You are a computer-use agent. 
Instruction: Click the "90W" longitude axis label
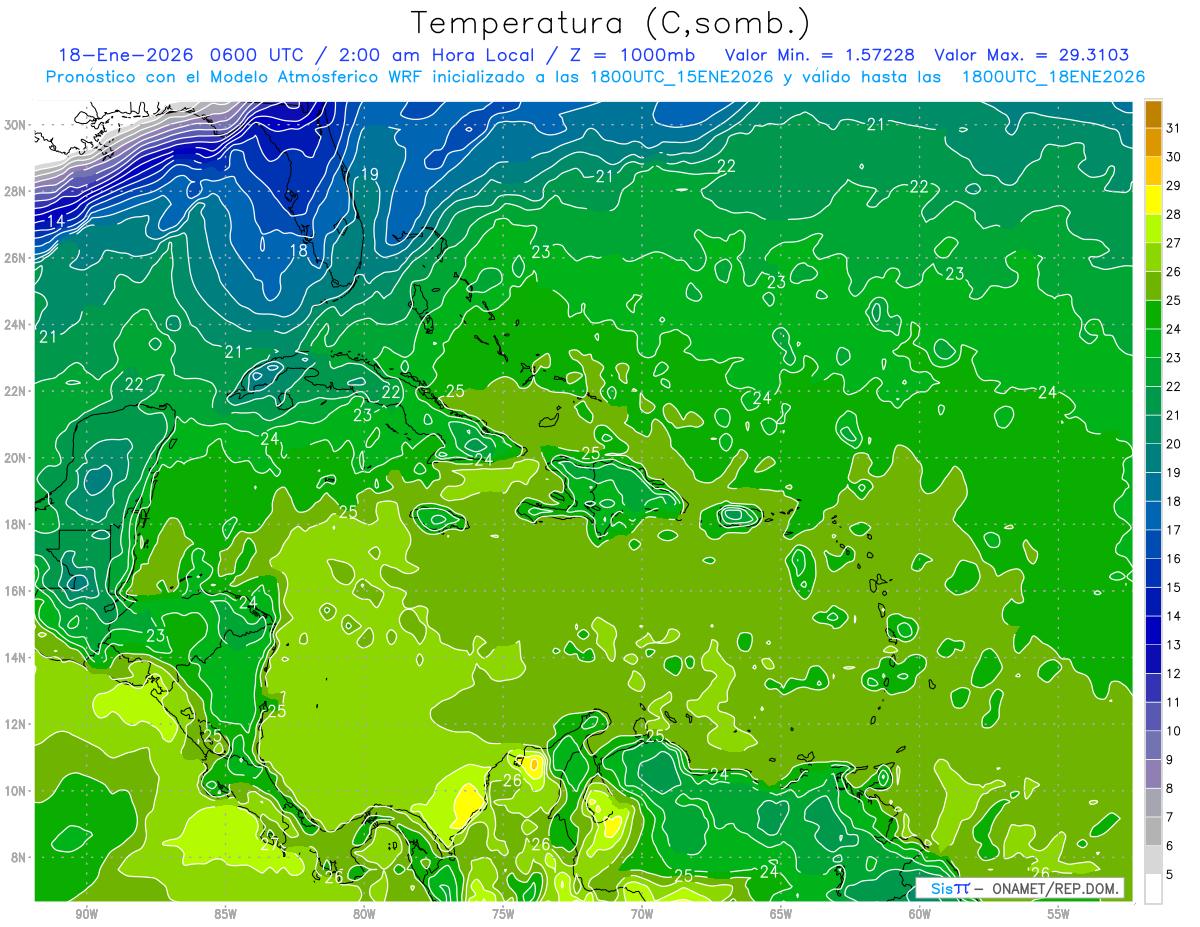pyautogui.click(x=87, y=914)
